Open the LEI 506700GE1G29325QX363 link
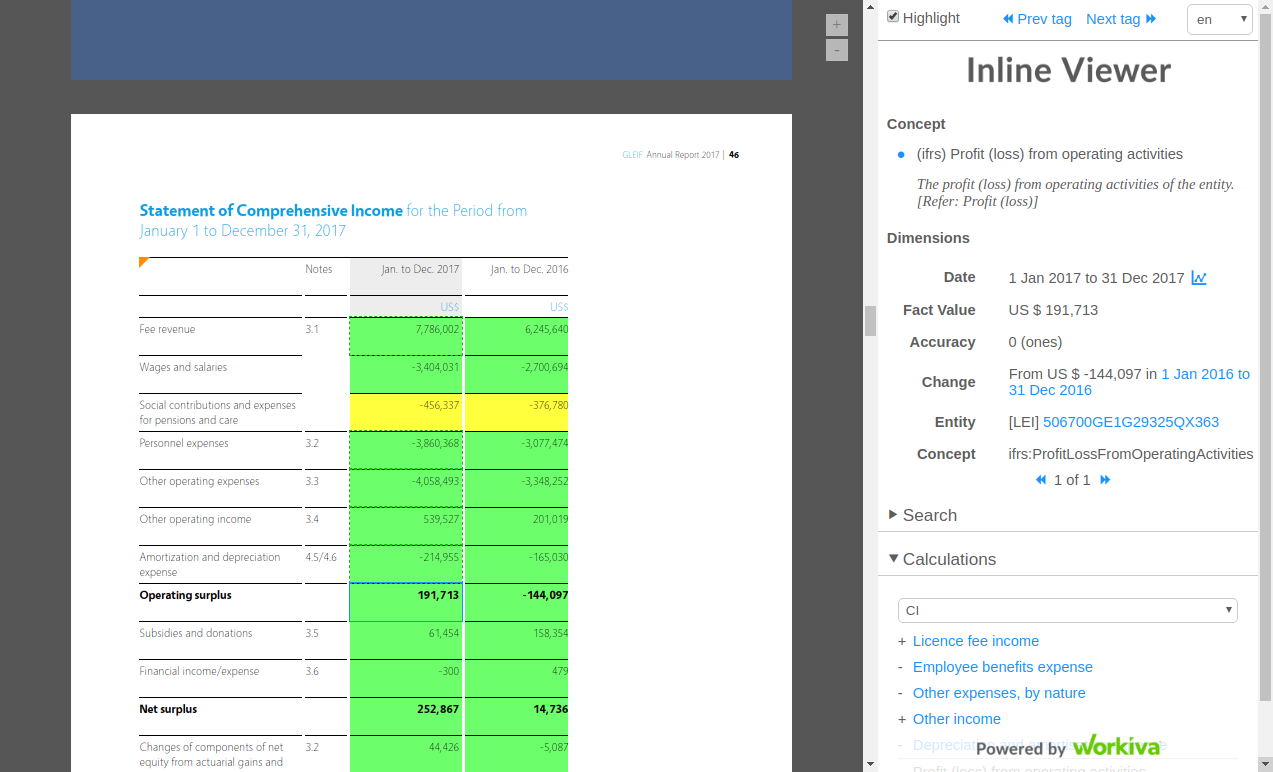Viewport: 1273px width, 772px height. coord(1131,422)
